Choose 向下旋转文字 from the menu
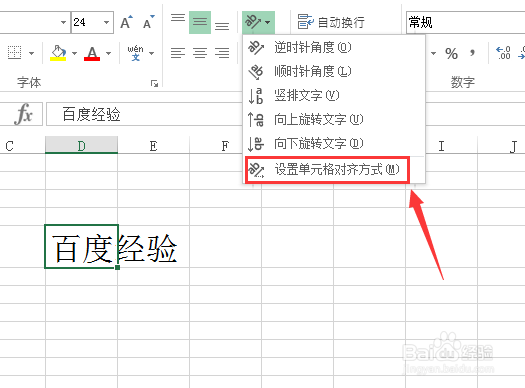Viewport: 525px width, 388px height. click(334, 144)
